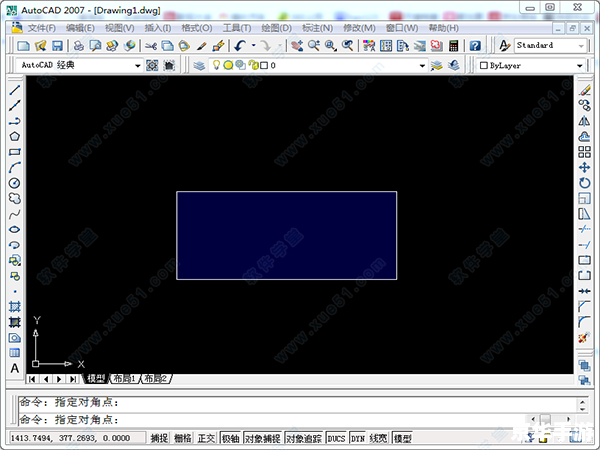Open the ByLayer color dropdown
The height and width of the screenshot is (450, 600).
click(x=580, y=65)
